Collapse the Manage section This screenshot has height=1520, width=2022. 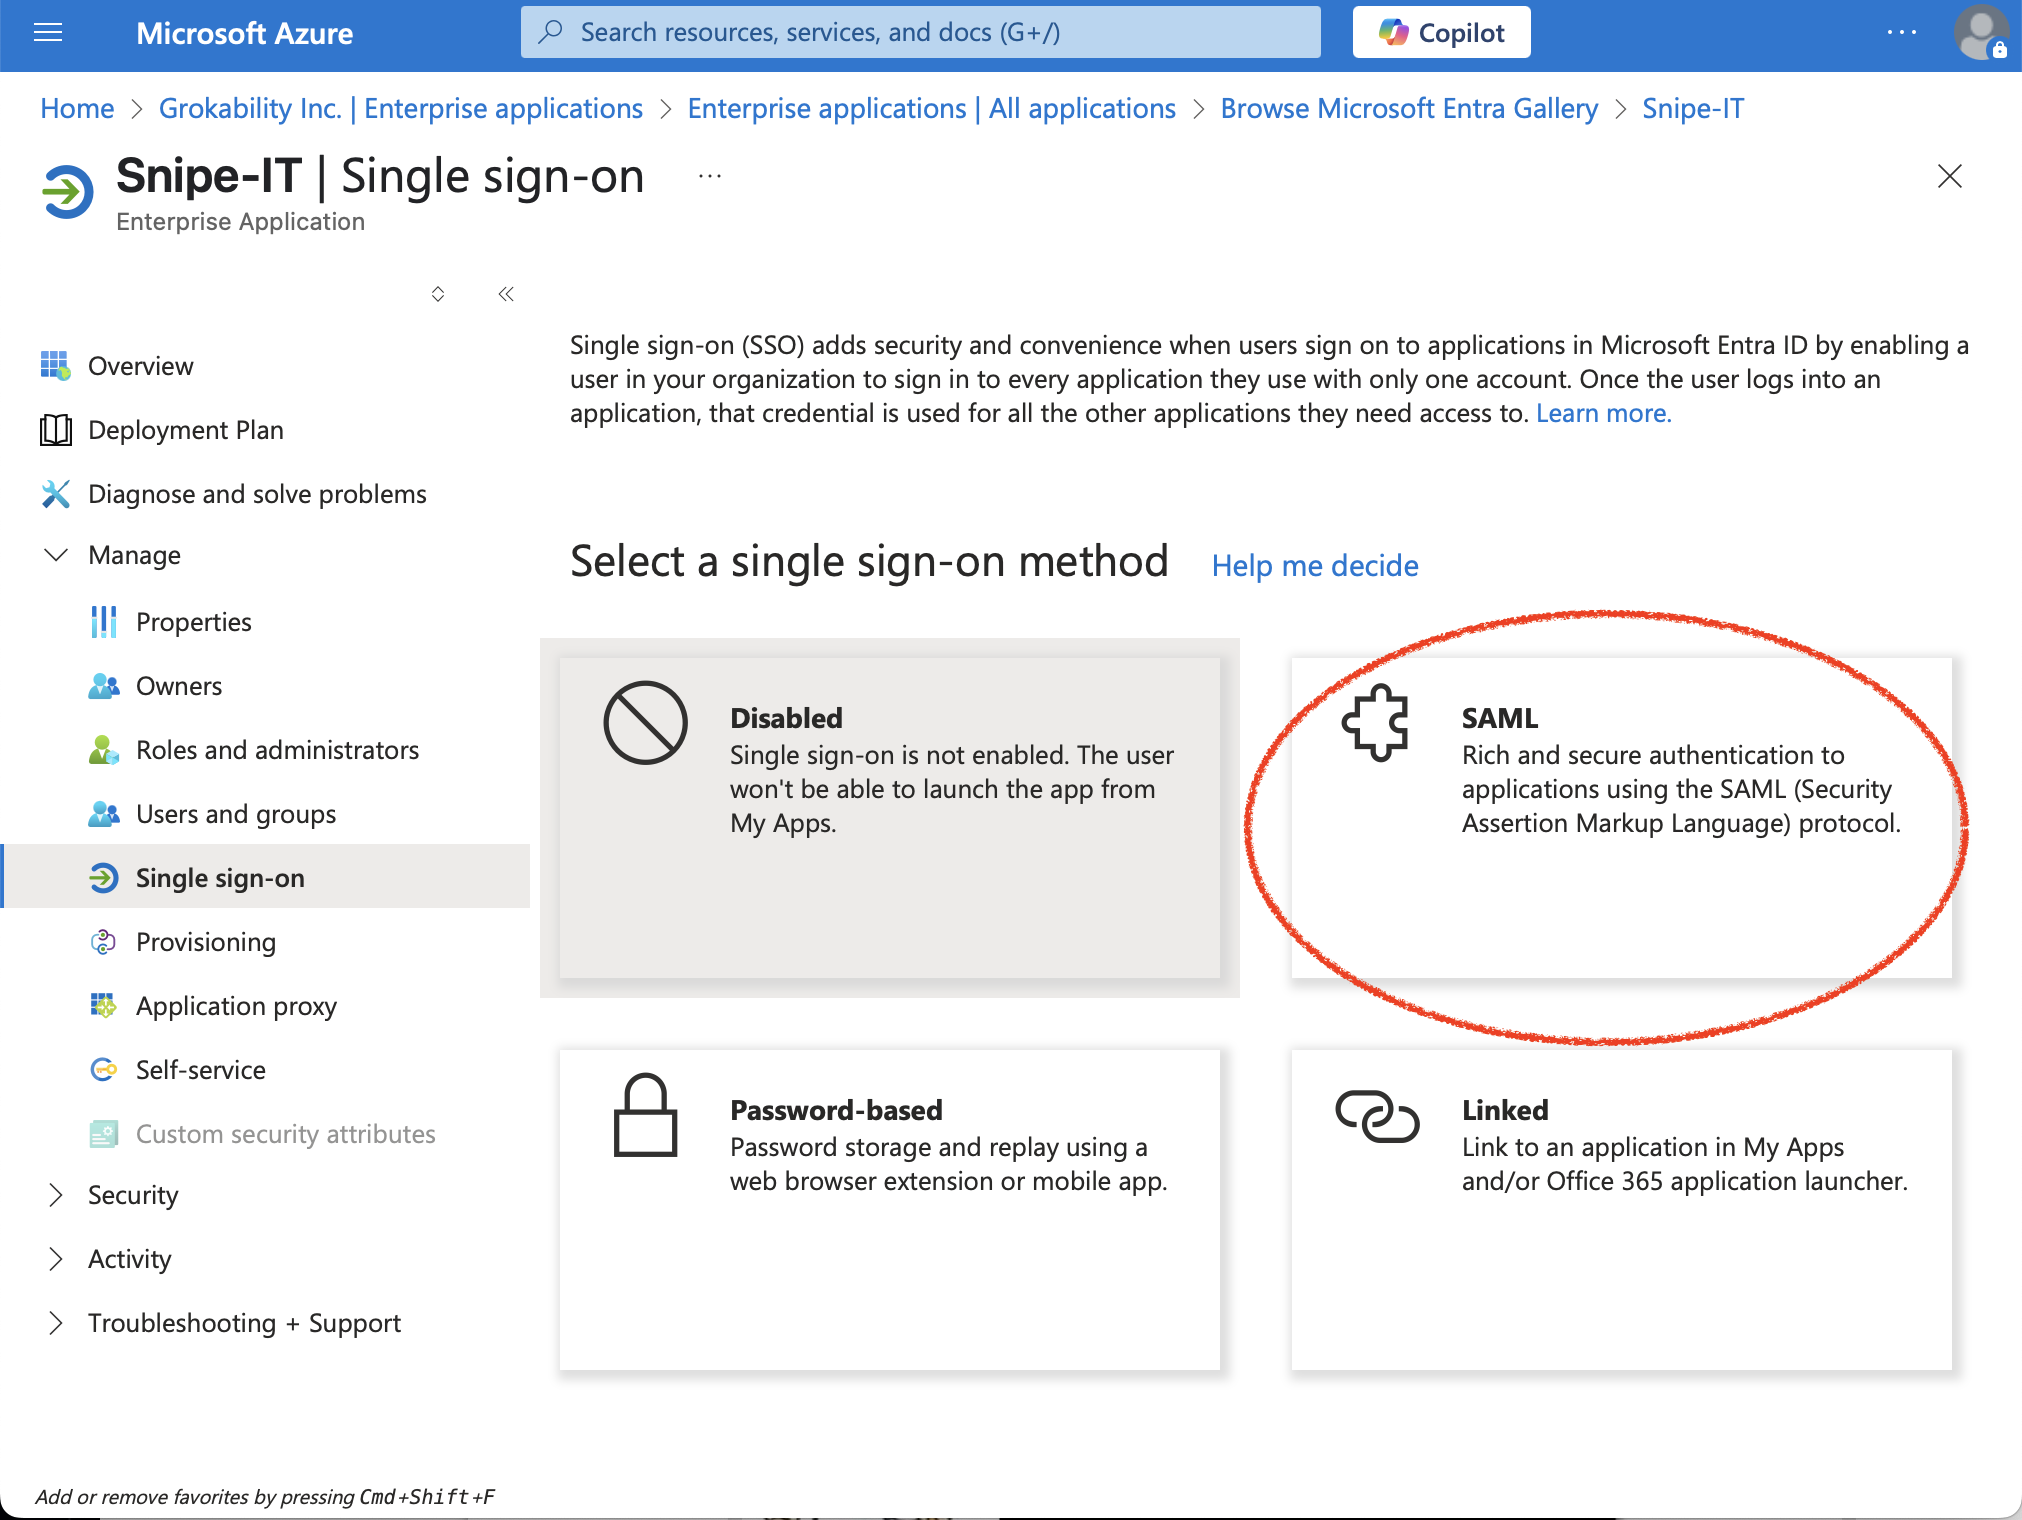pyautogui.click(x=56, y=555)
